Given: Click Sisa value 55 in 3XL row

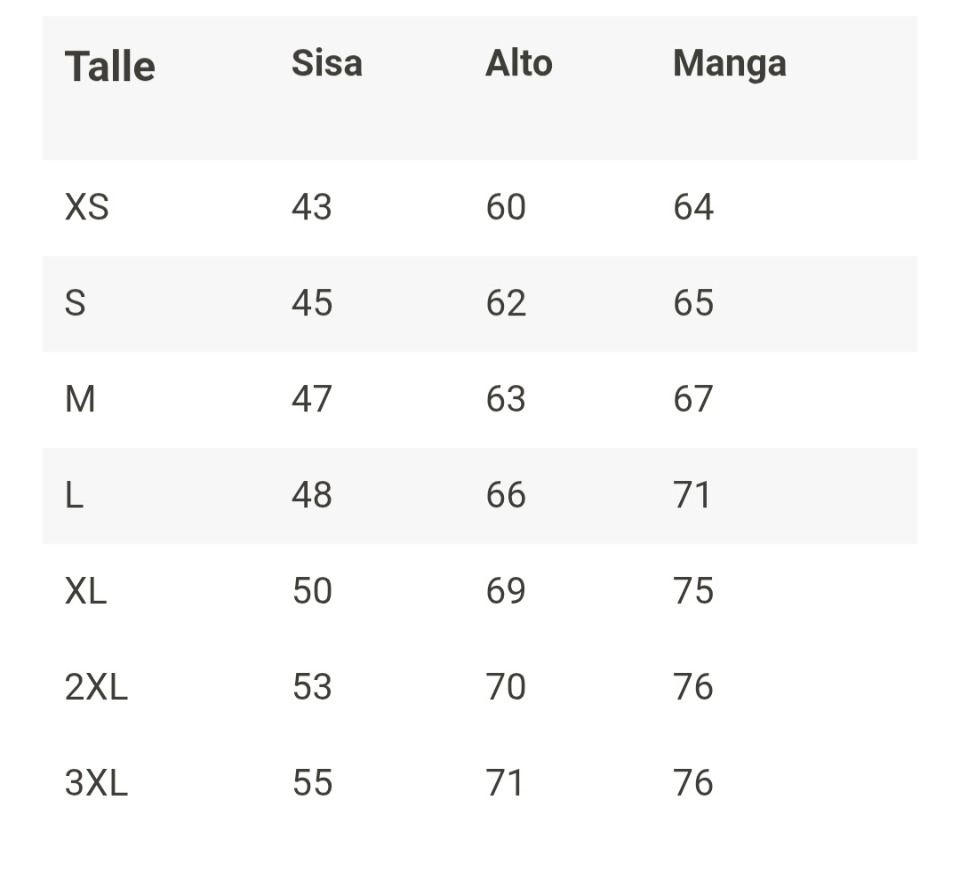Looking at the screenshot, I should (311, 783).
